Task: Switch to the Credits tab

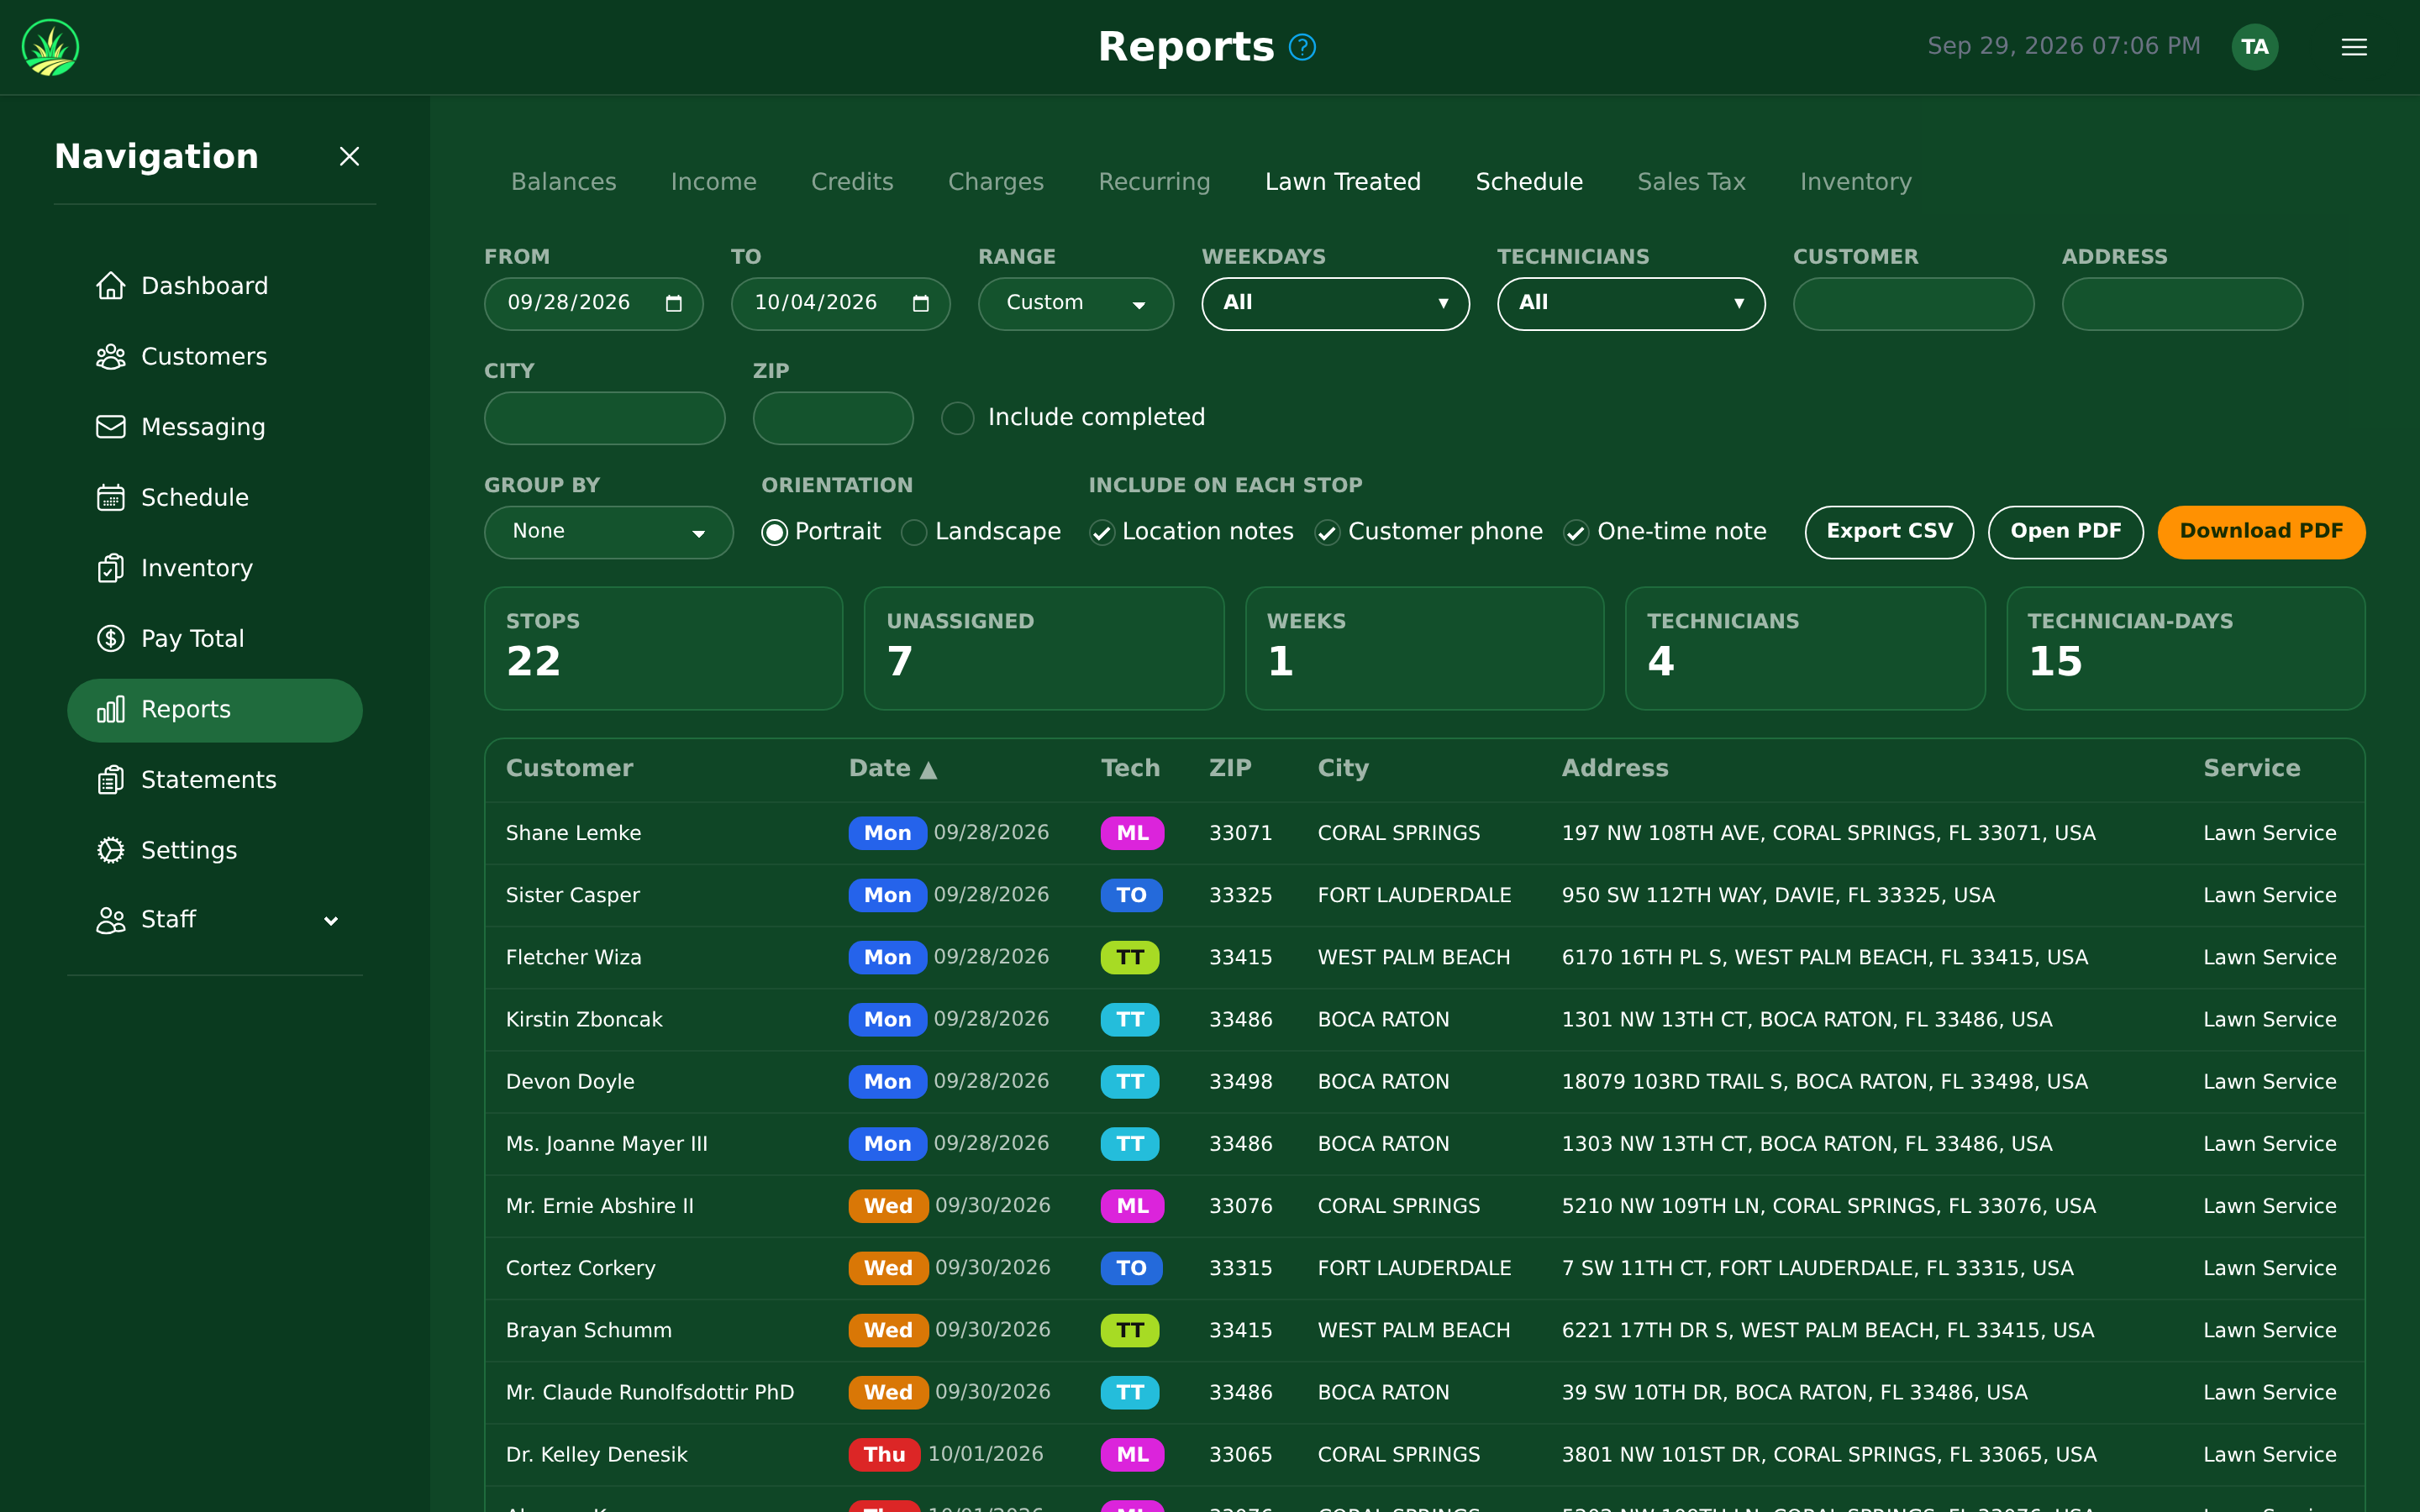Action: point(852,182)
